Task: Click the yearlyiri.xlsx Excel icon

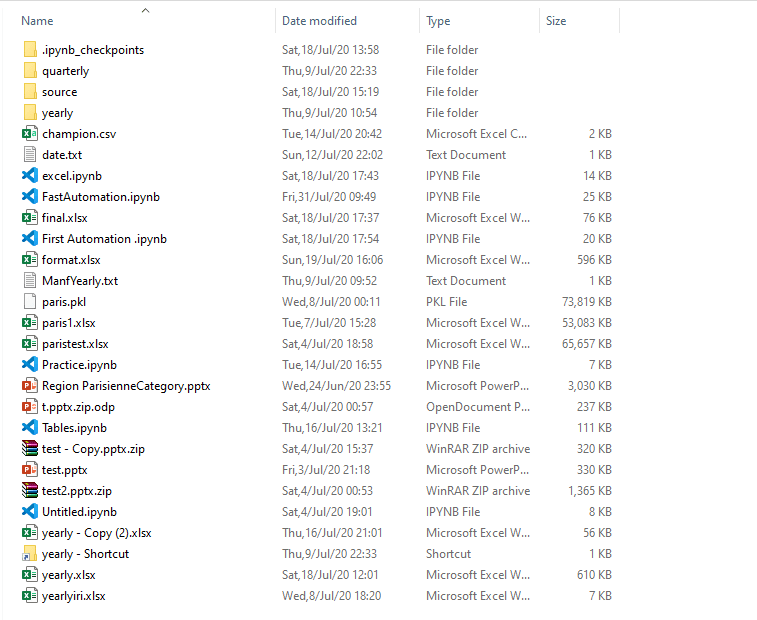Action: (30, 596)
